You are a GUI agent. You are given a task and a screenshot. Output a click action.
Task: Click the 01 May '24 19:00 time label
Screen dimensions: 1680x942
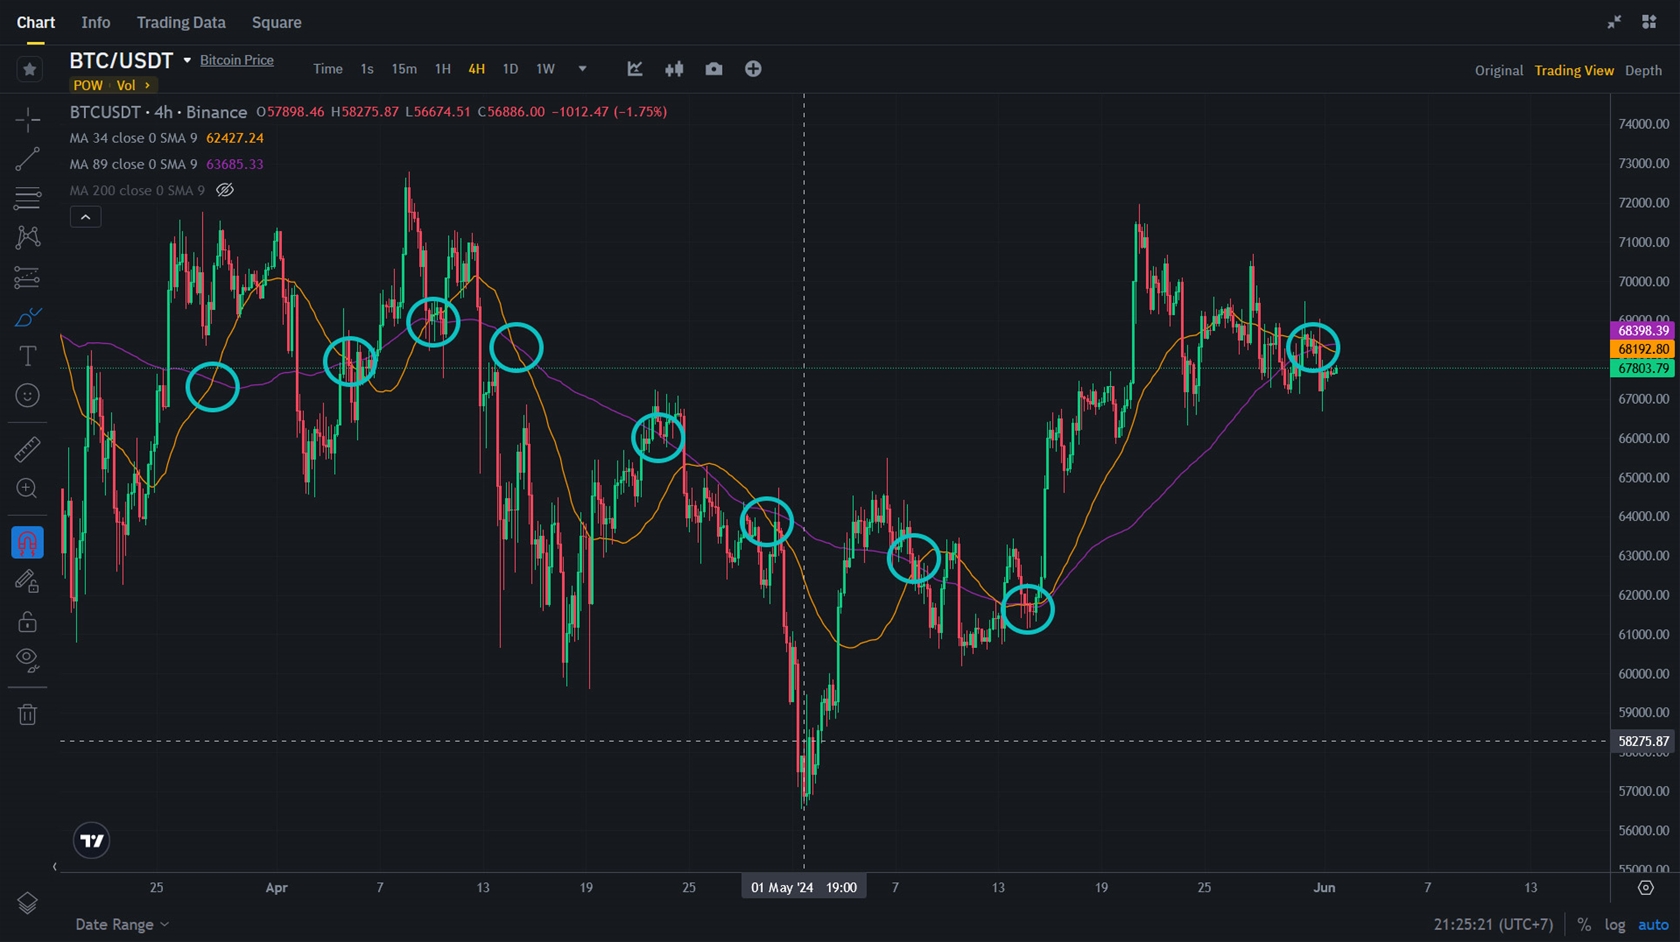click(804, 887)
